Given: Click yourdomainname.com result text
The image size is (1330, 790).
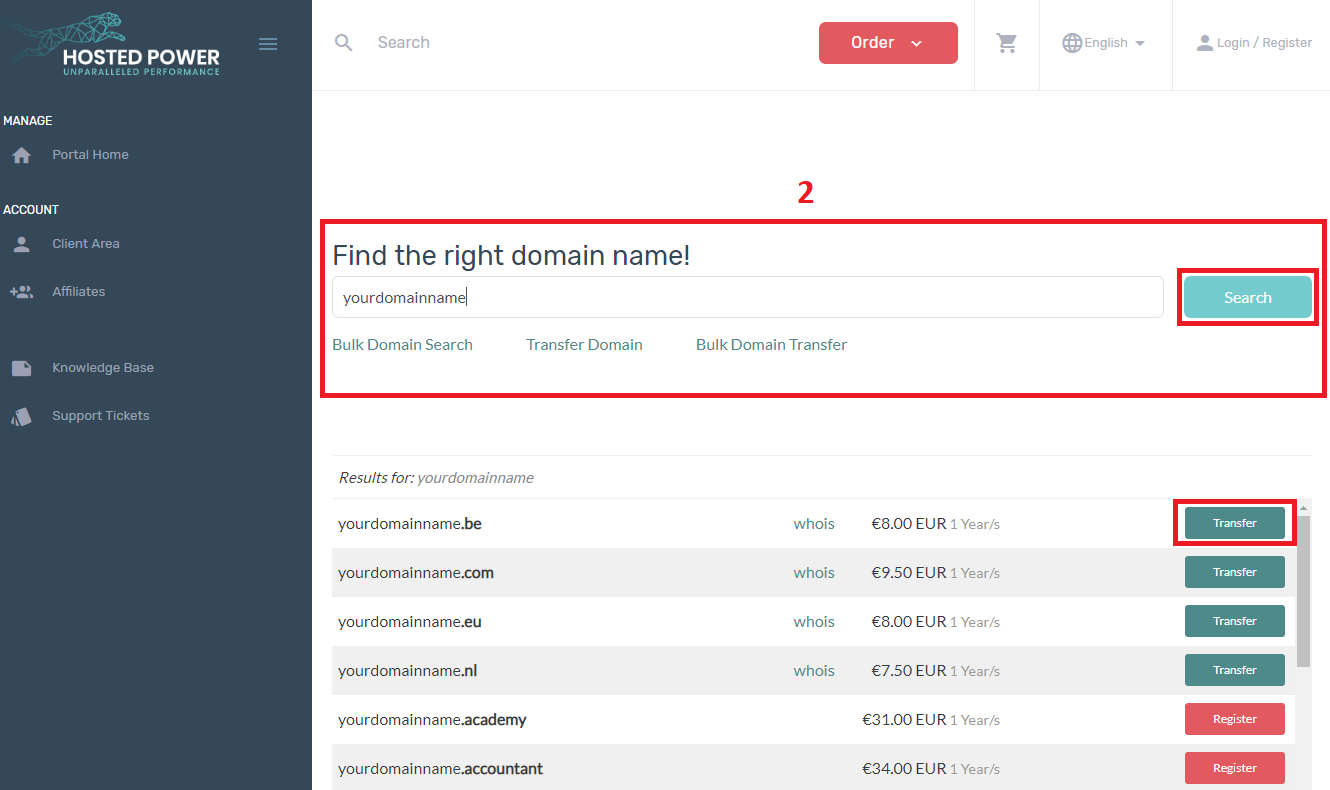Looking at the screenshot, I should (416, 573).
